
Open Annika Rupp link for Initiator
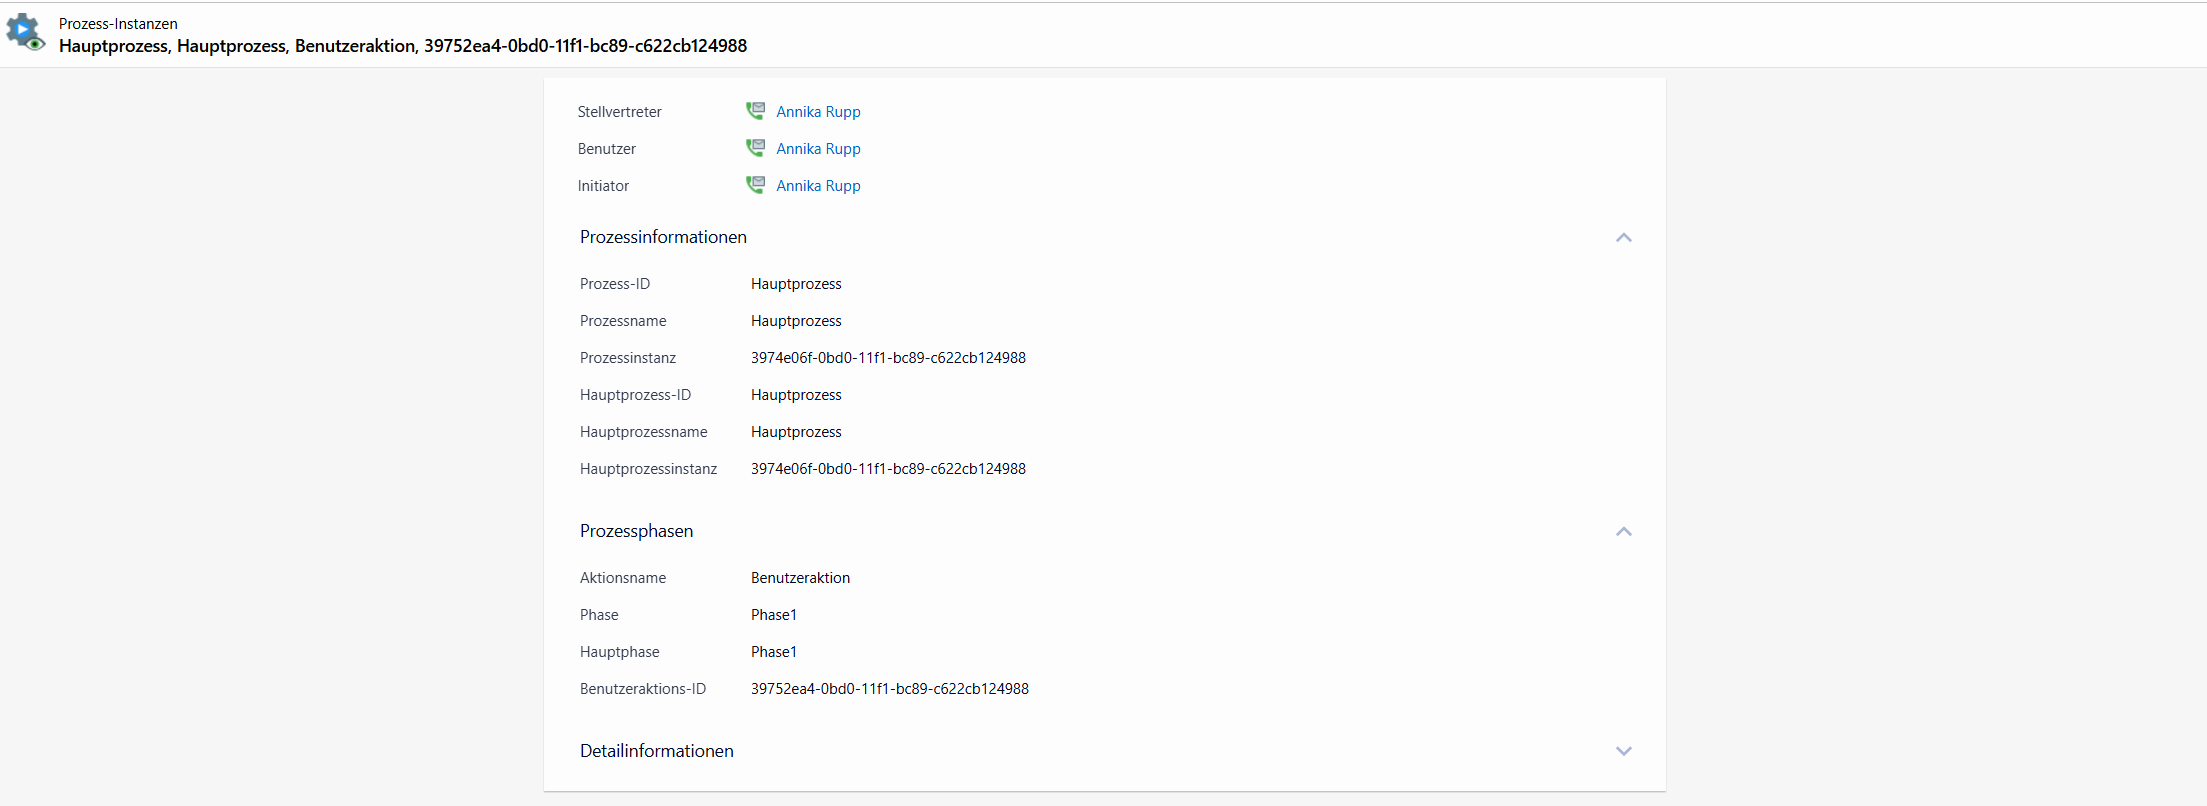pyautogui.click(x=818, y=186)
